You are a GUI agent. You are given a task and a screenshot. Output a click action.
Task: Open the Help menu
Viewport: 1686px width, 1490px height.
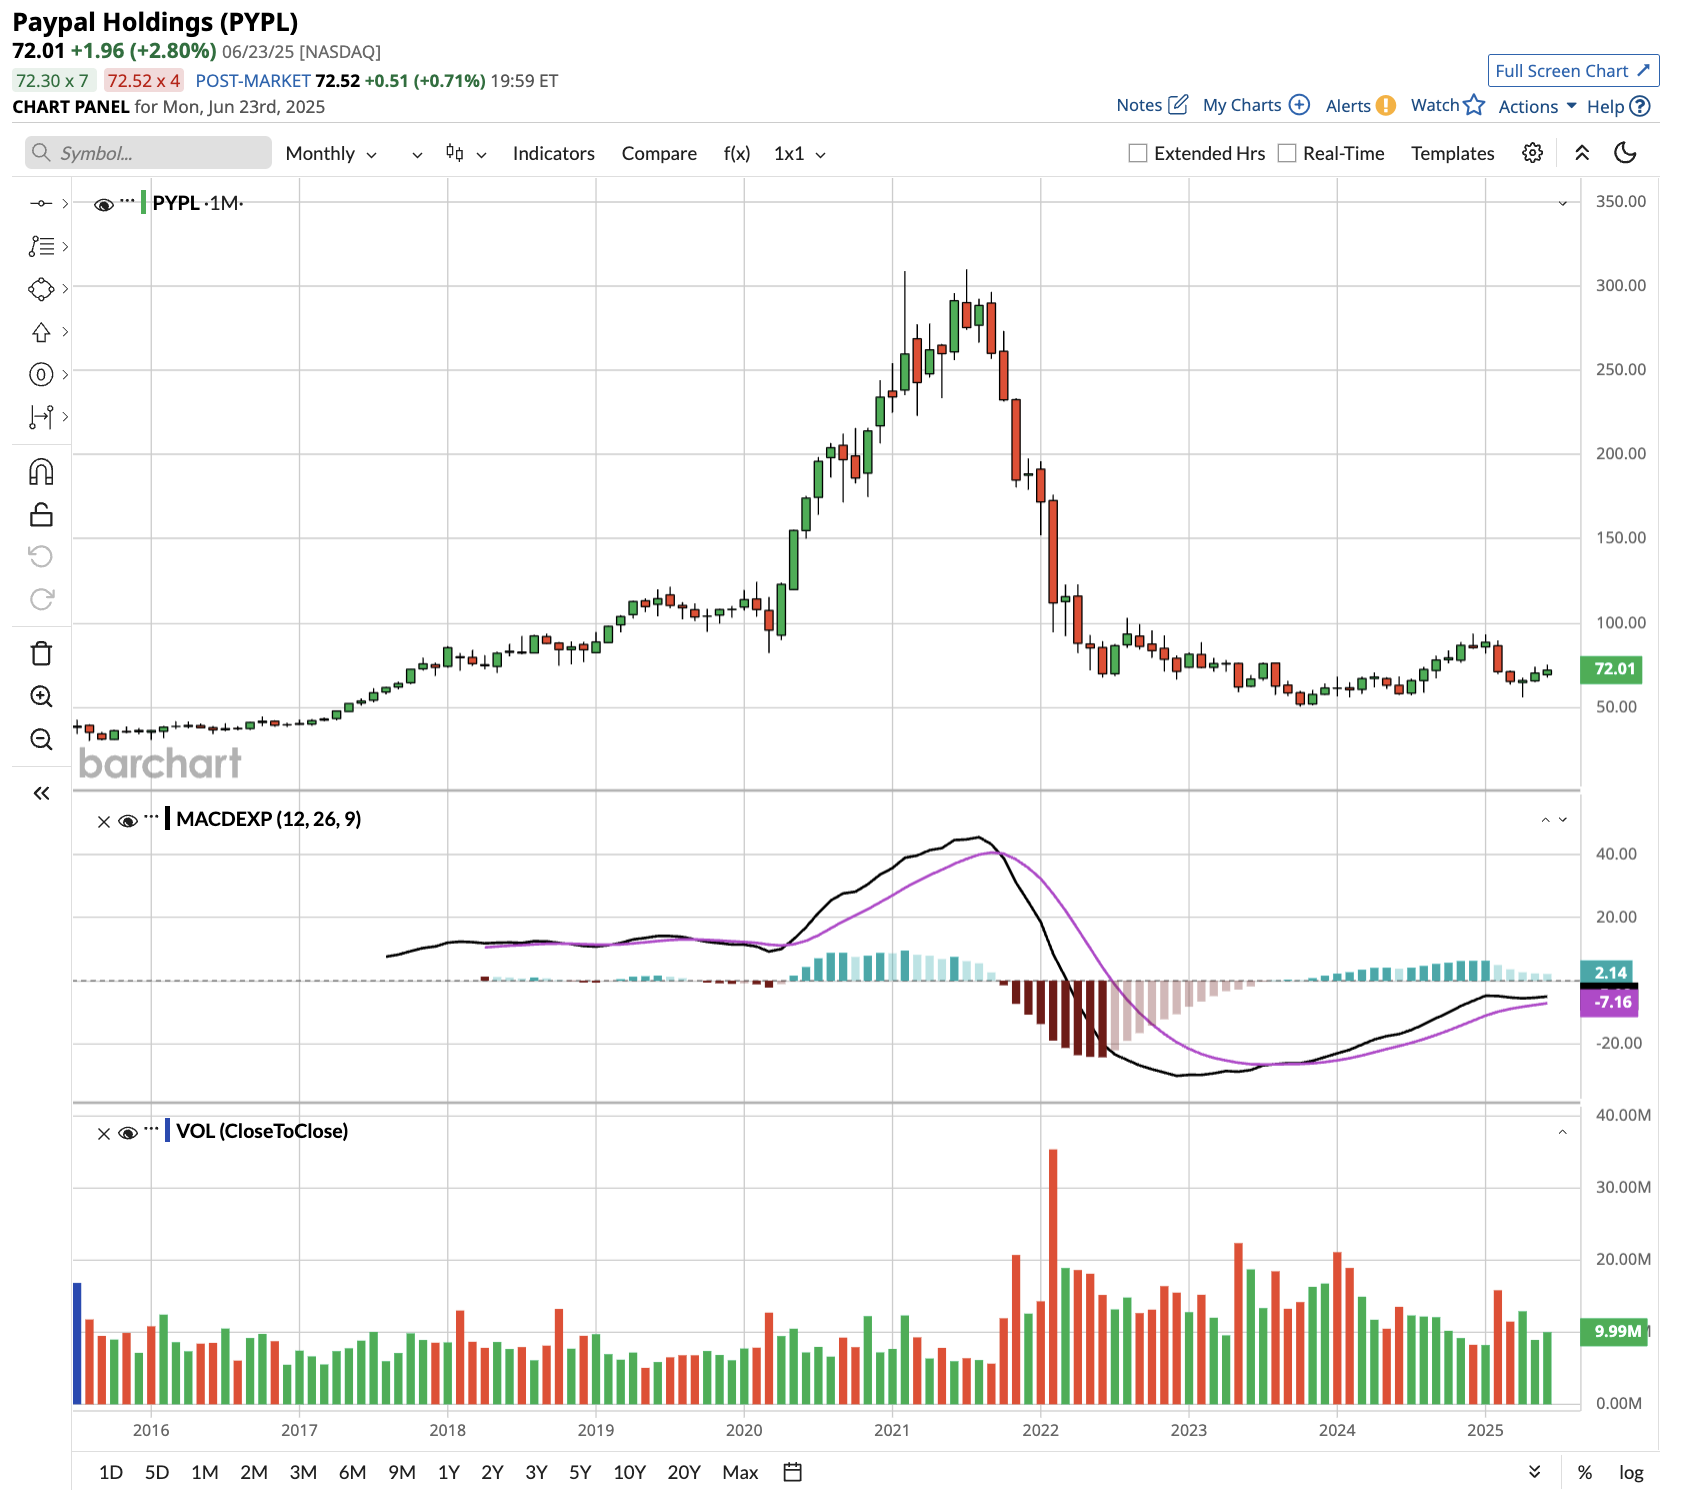[1618, 106]
